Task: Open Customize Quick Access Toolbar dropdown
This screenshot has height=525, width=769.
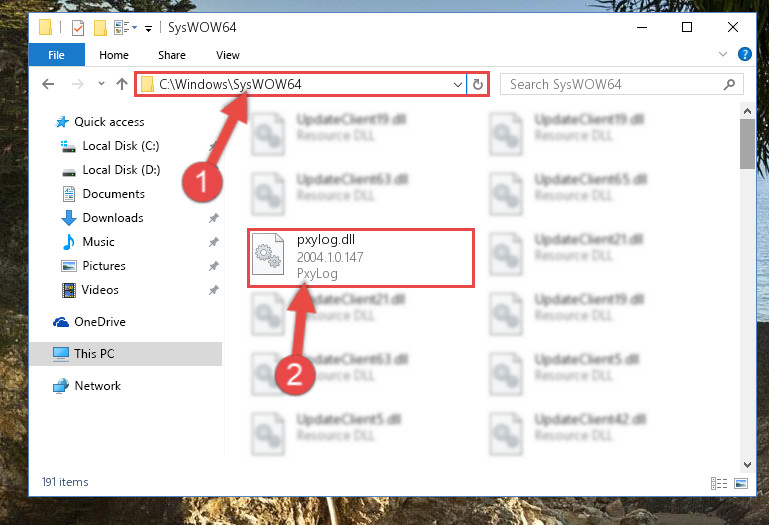Action: pos(149,28)
